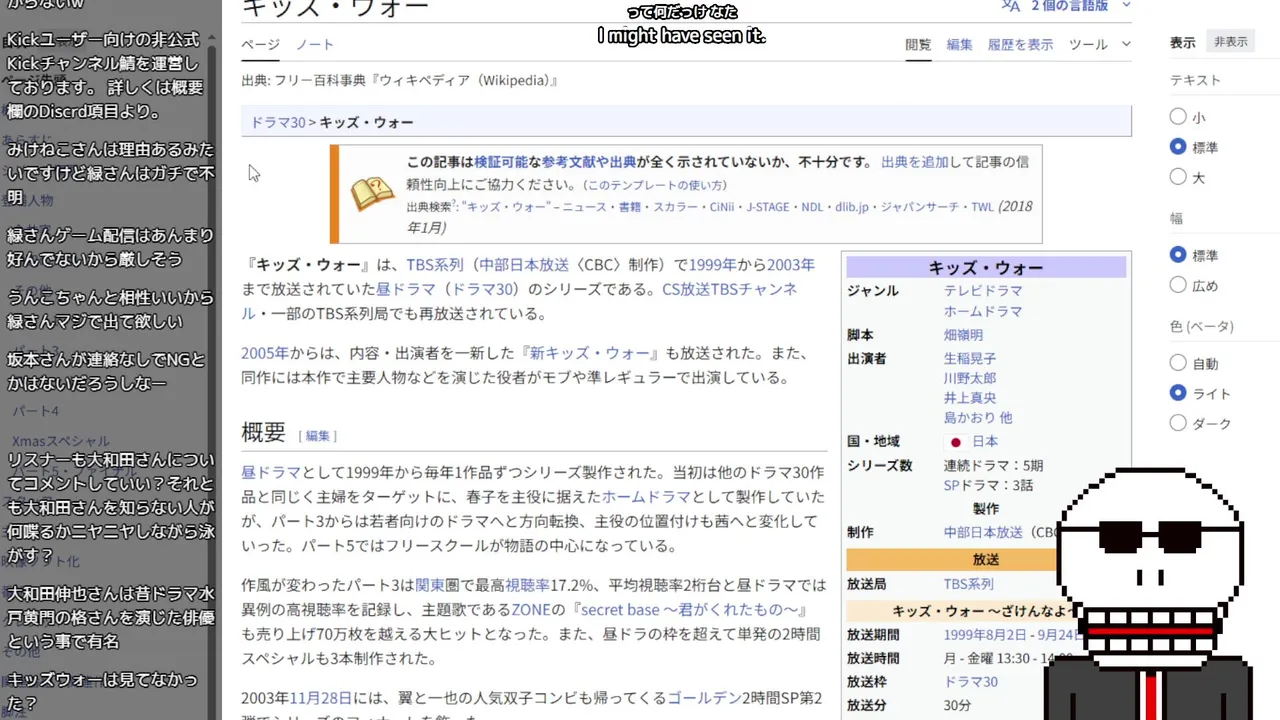Click the 視聴率 link
The height and width of the screenshot is (720, 1280).
[527, 585]
